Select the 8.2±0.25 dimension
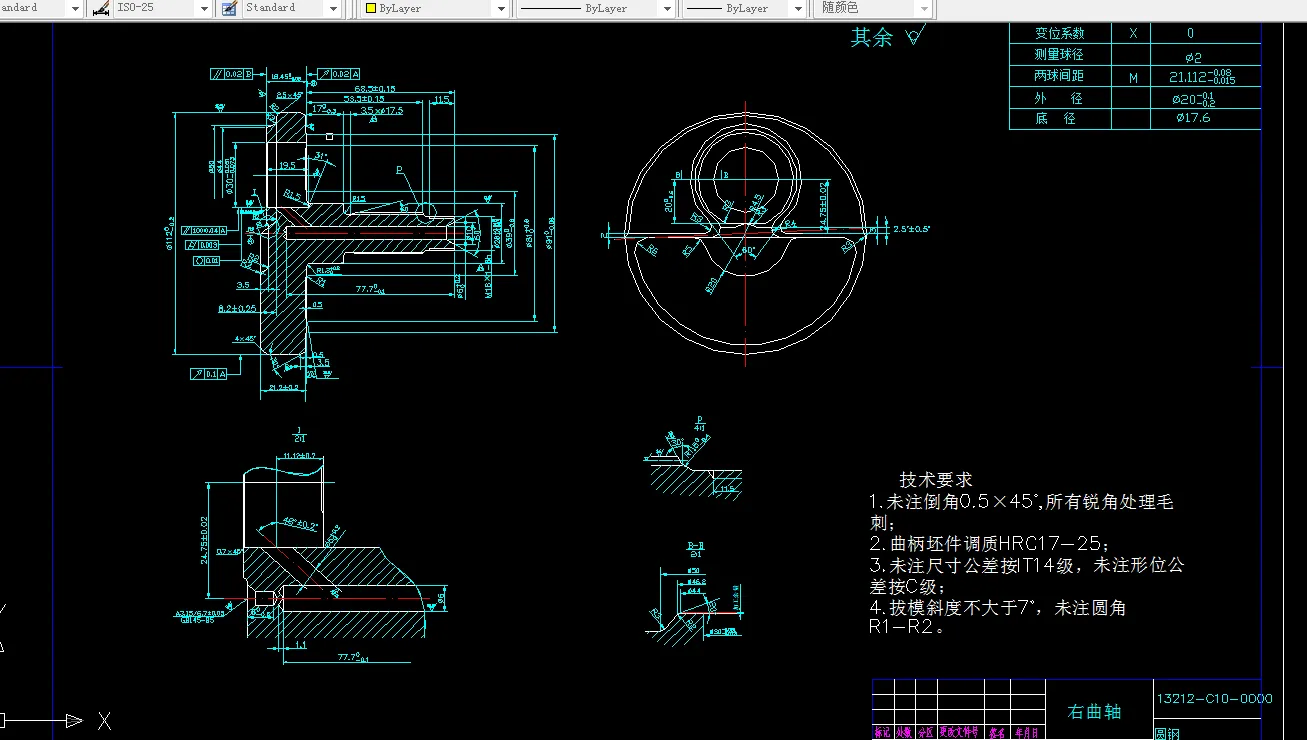The width and height of the screenshot is (1307, 740). click(x=237, y=308)
